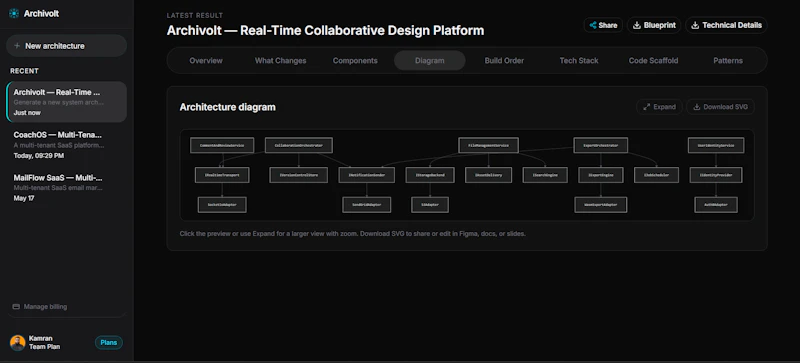Click the IJobScheduler node
The width and height of the screenshot is (800, 363).
pos(656,175)
